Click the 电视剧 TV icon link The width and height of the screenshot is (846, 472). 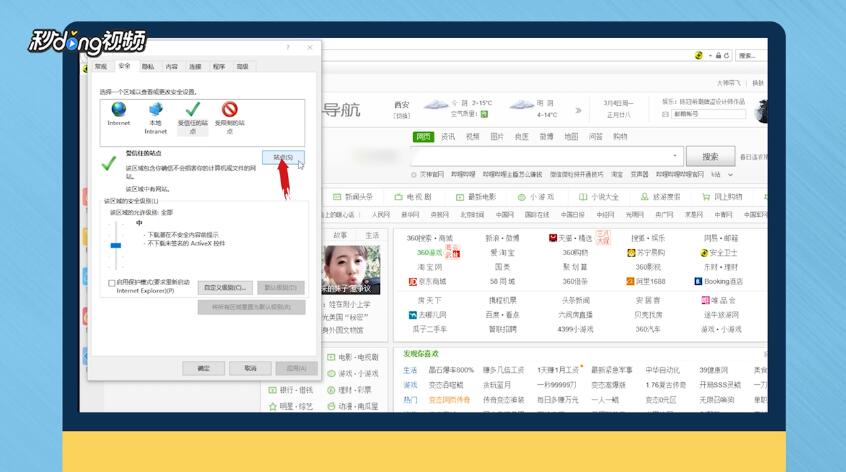coord(413,197)
